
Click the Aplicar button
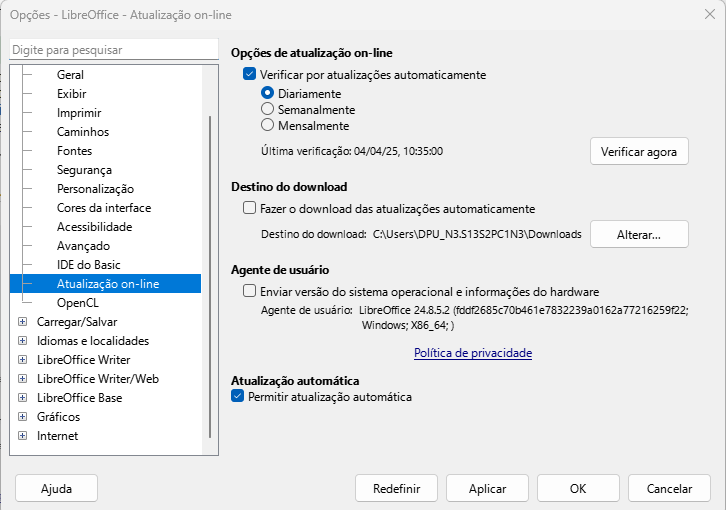487,489
